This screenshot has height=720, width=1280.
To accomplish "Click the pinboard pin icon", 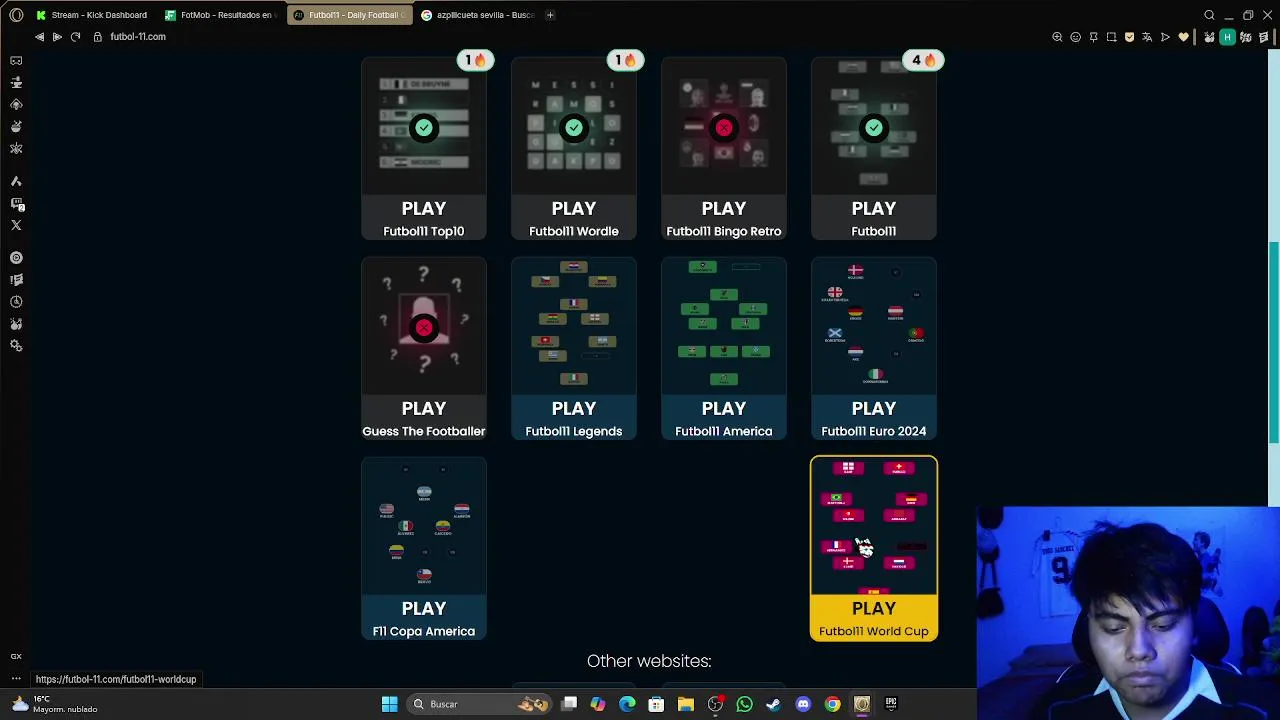I will (x=1093, y=37).
